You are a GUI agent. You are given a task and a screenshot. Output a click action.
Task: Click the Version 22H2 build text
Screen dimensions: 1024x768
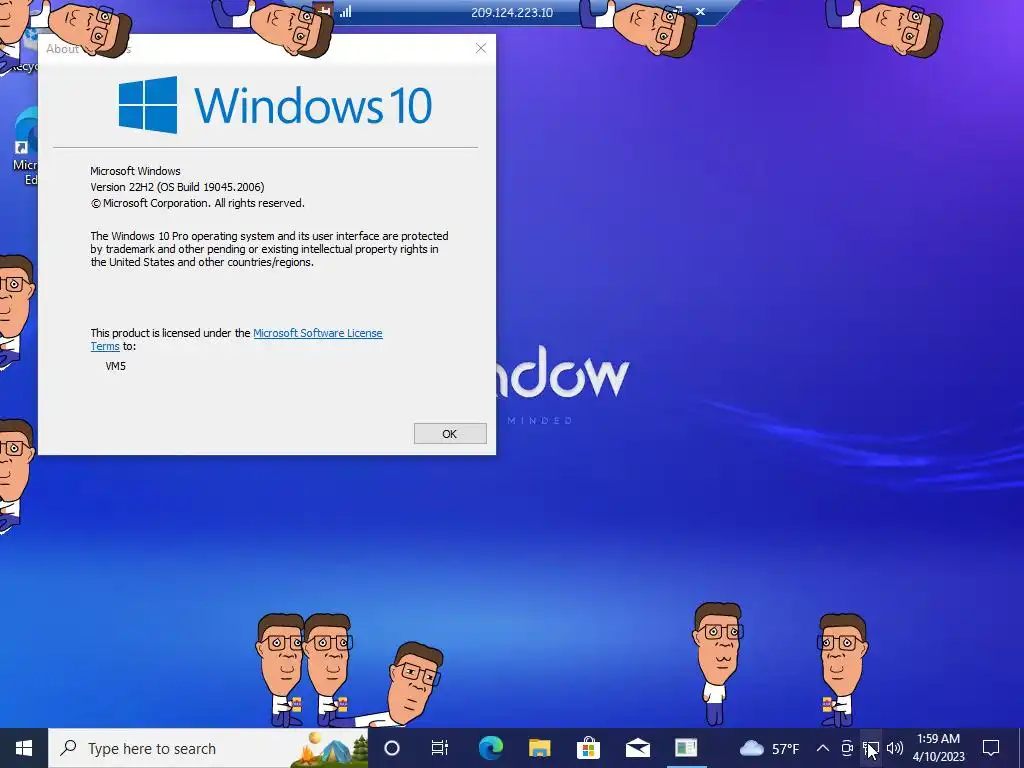click(x=178, y=187)
